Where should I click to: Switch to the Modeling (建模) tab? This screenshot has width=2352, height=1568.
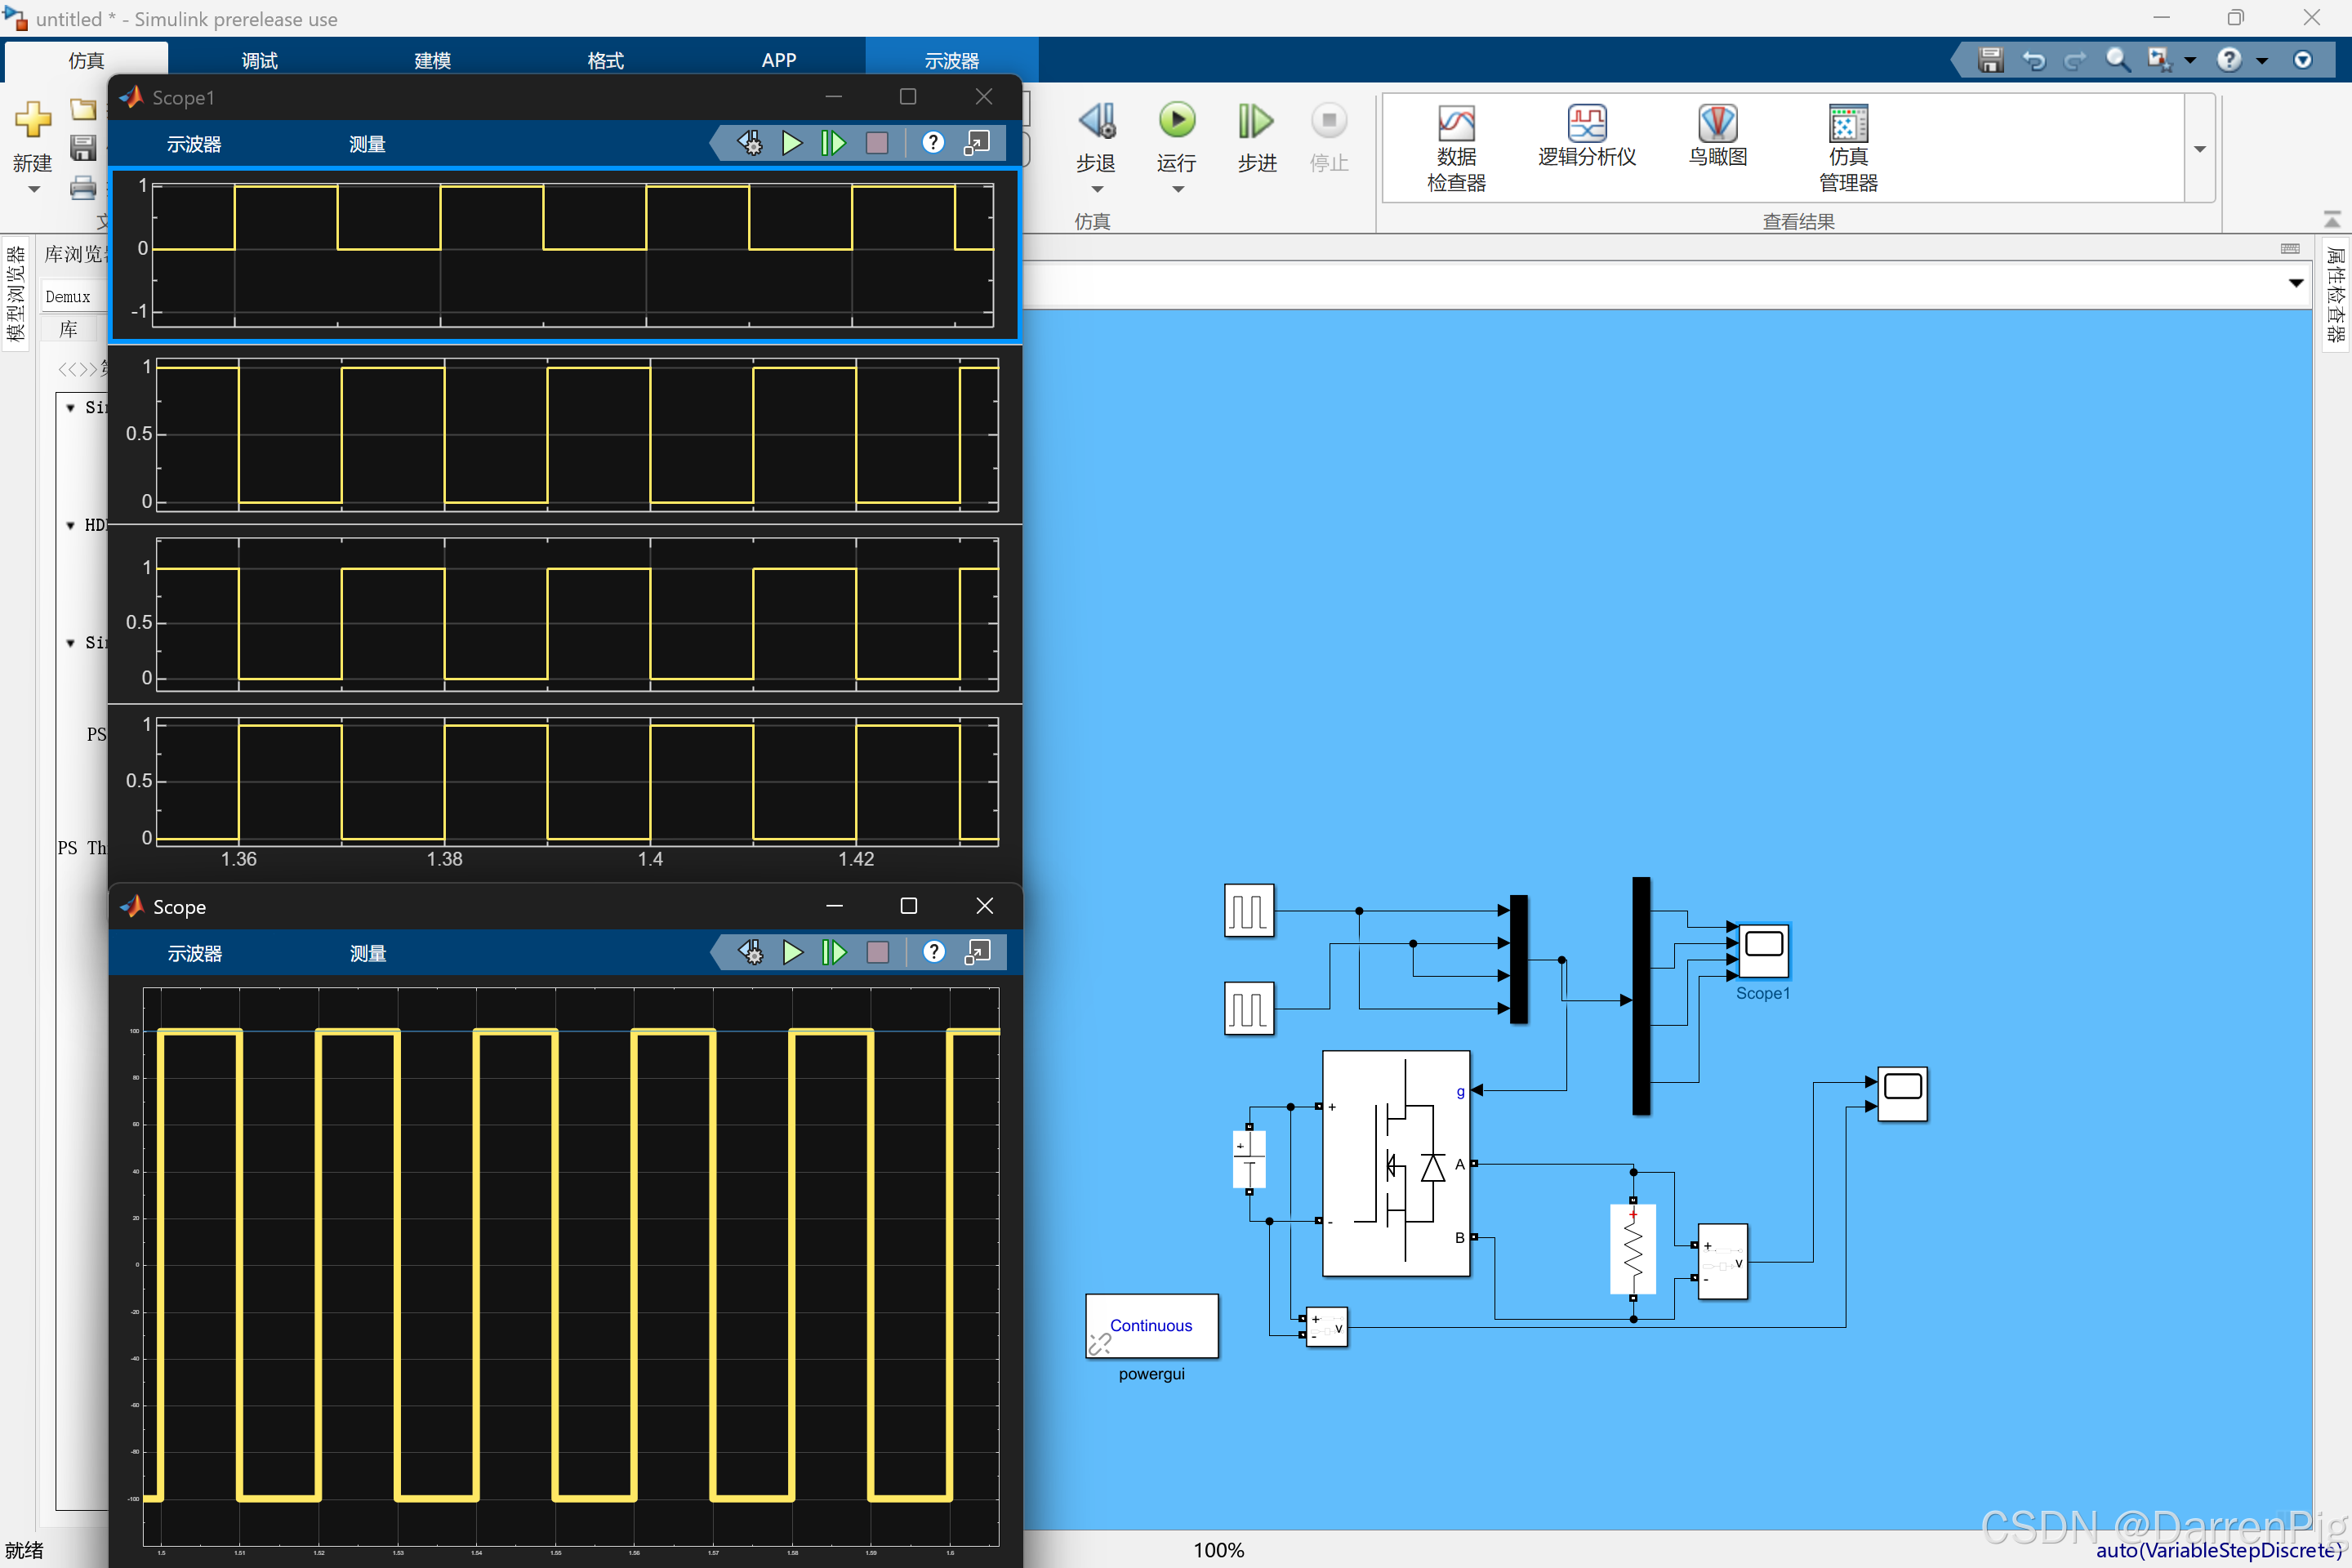pyautogui.click(x=432, y=60)
